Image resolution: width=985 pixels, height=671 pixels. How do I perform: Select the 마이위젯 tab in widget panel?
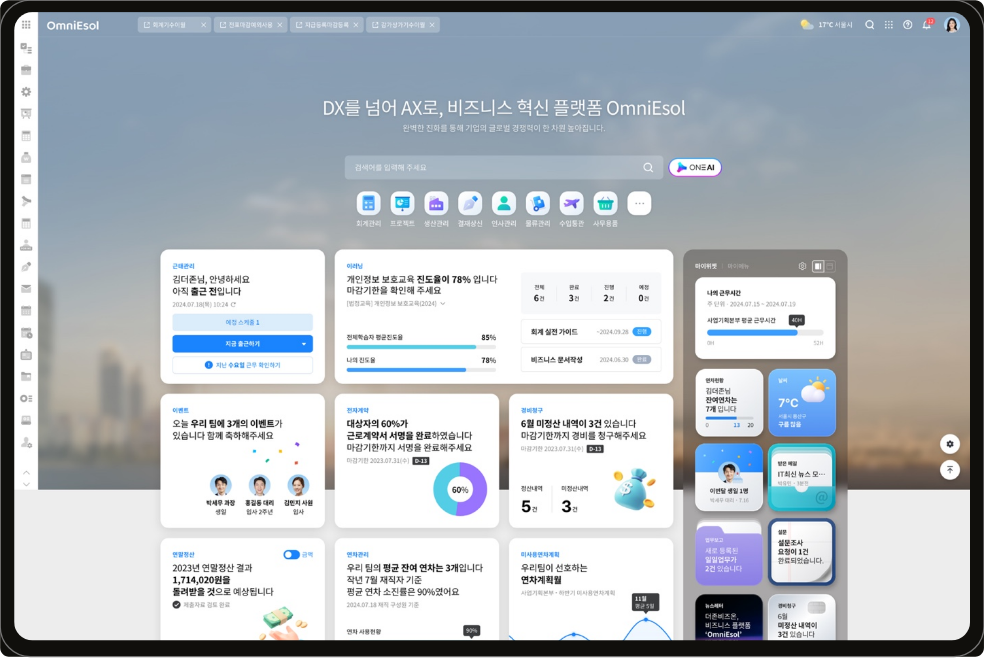[706, 266]
